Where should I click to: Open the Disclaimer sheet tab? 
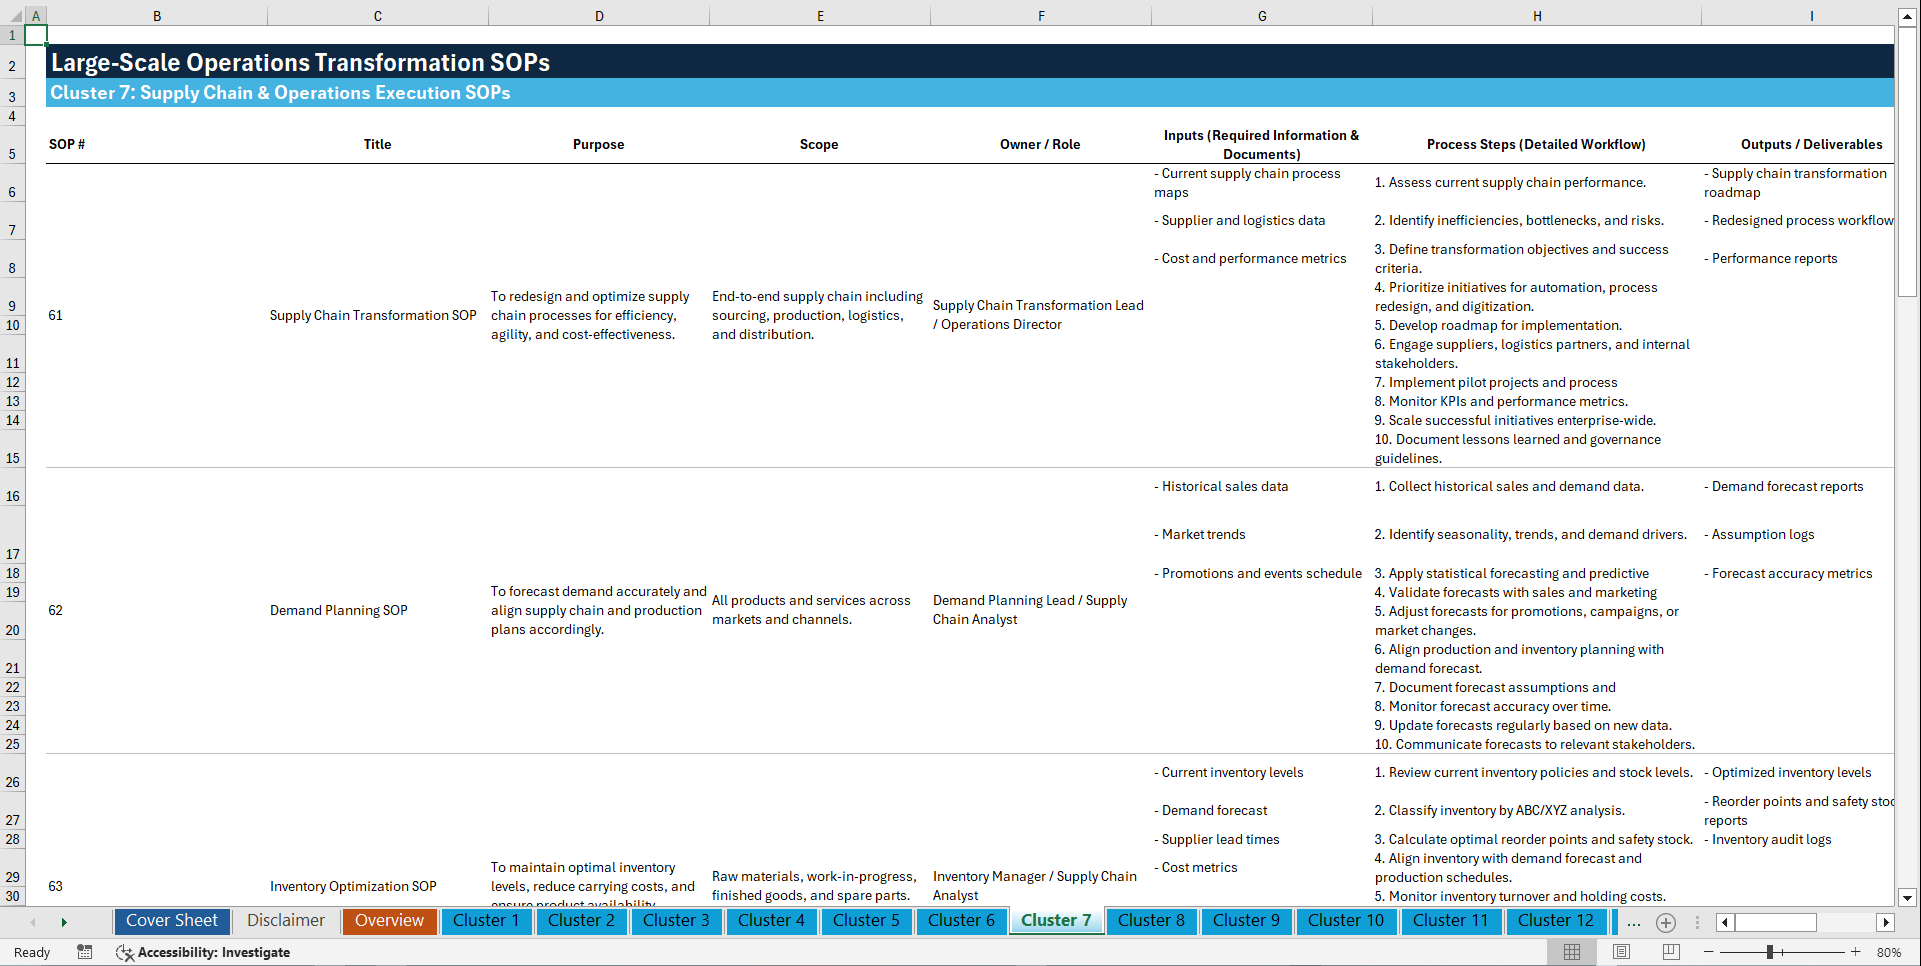285,921
